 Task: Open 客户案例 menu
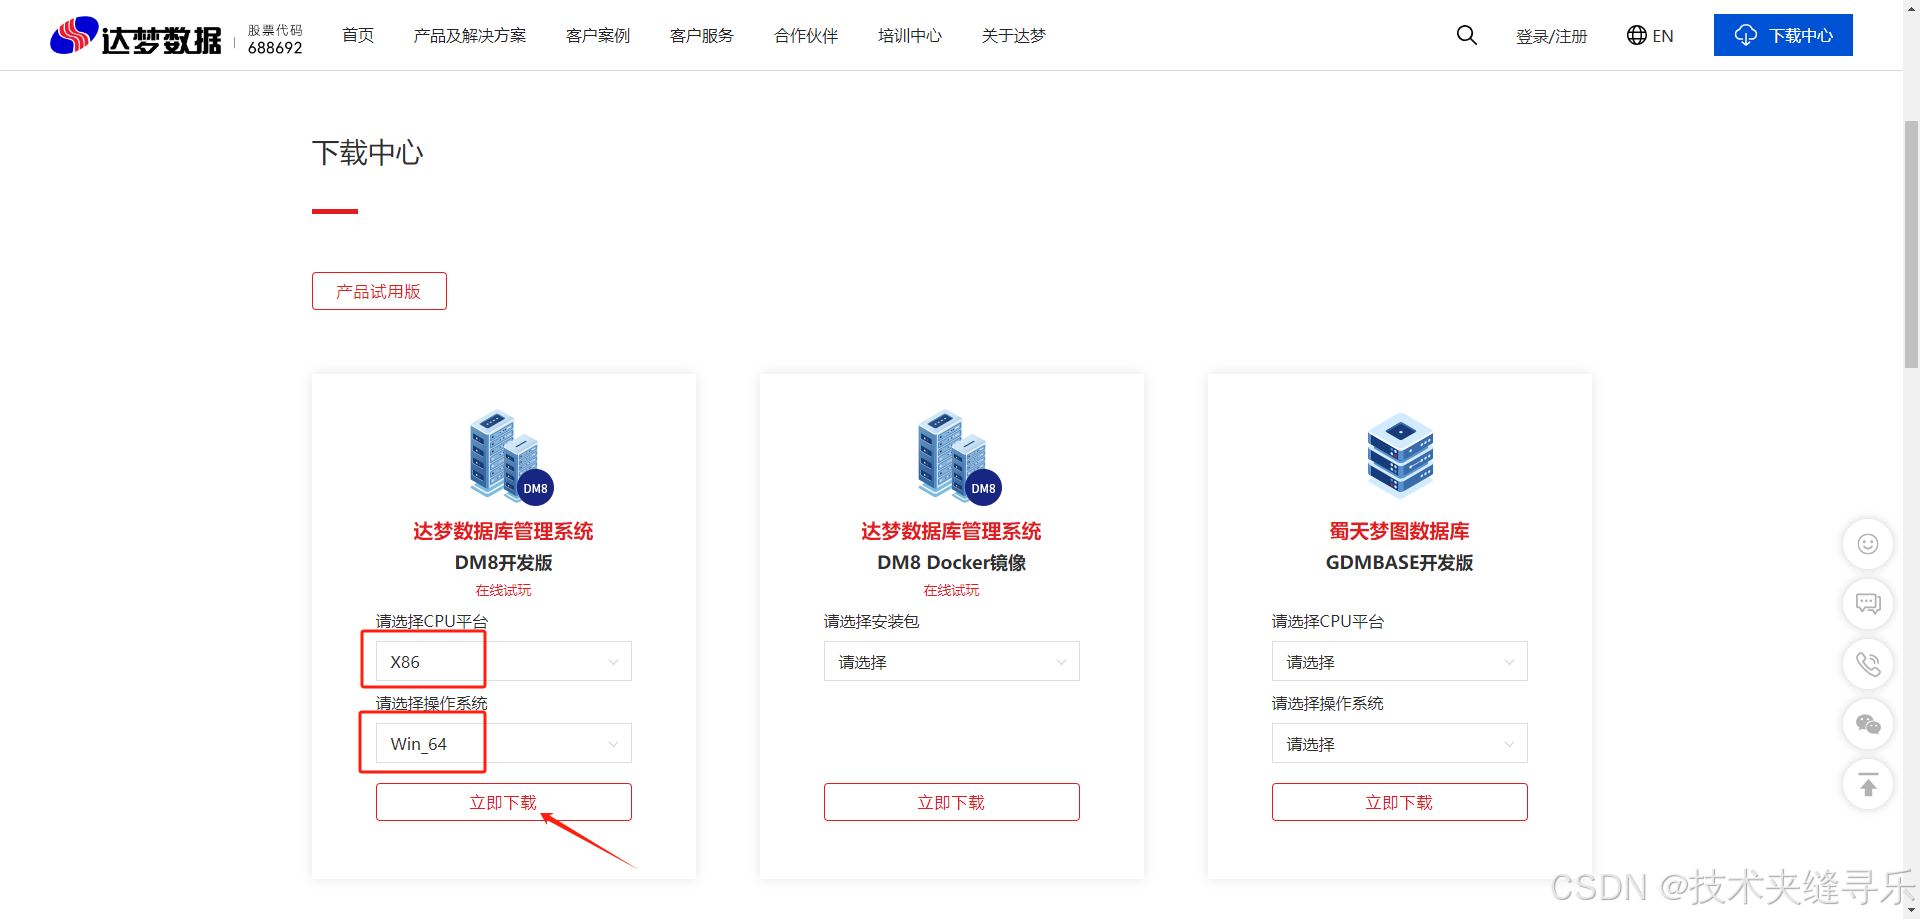click(598, 36)
